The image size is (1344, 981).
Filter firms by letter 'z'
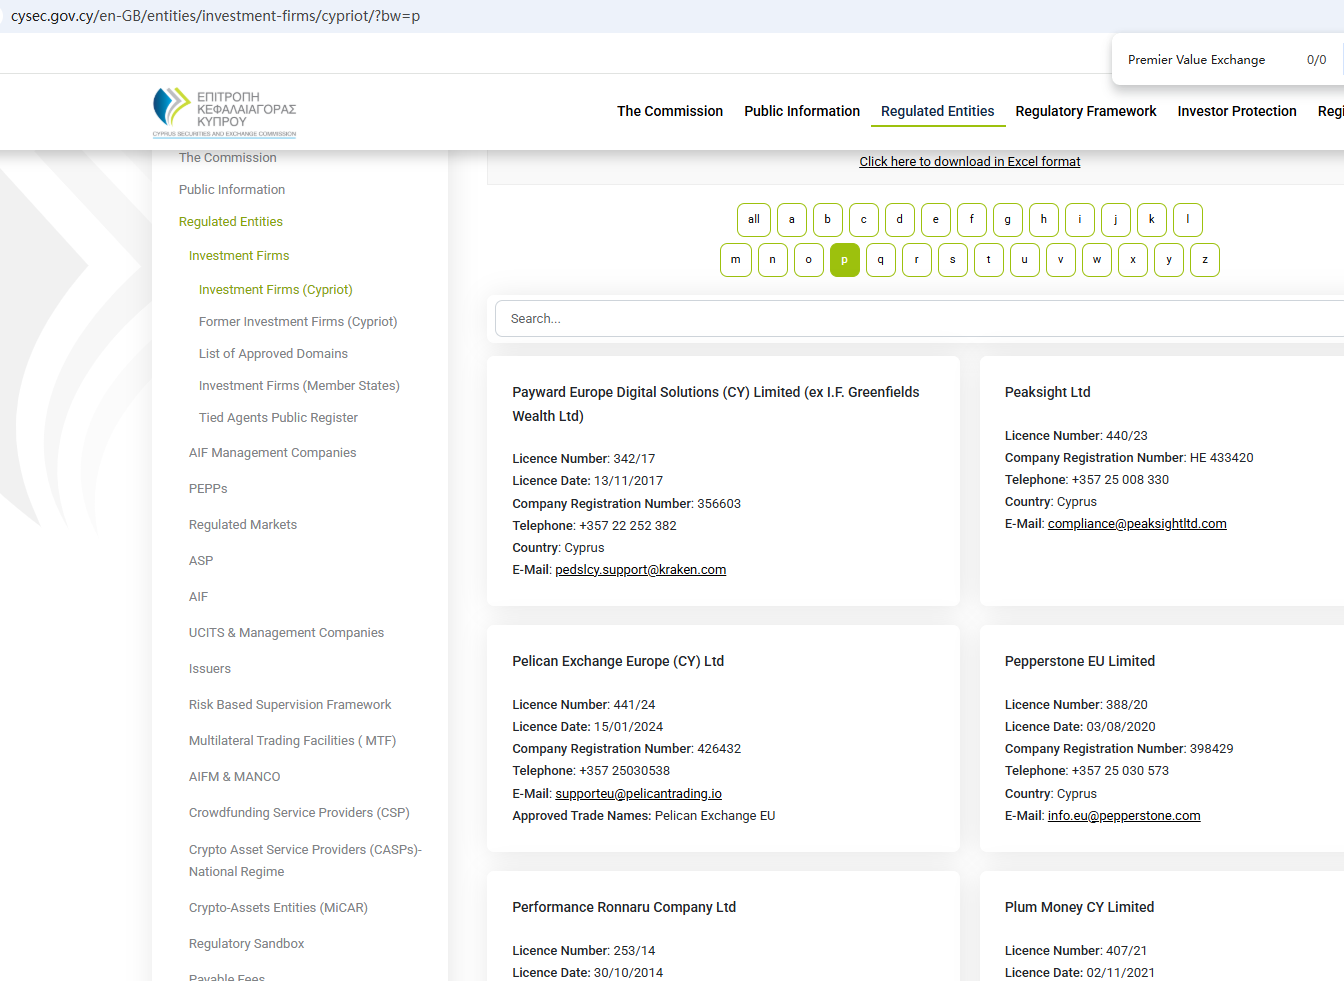pyautogui.click(x=1204, y=260)
